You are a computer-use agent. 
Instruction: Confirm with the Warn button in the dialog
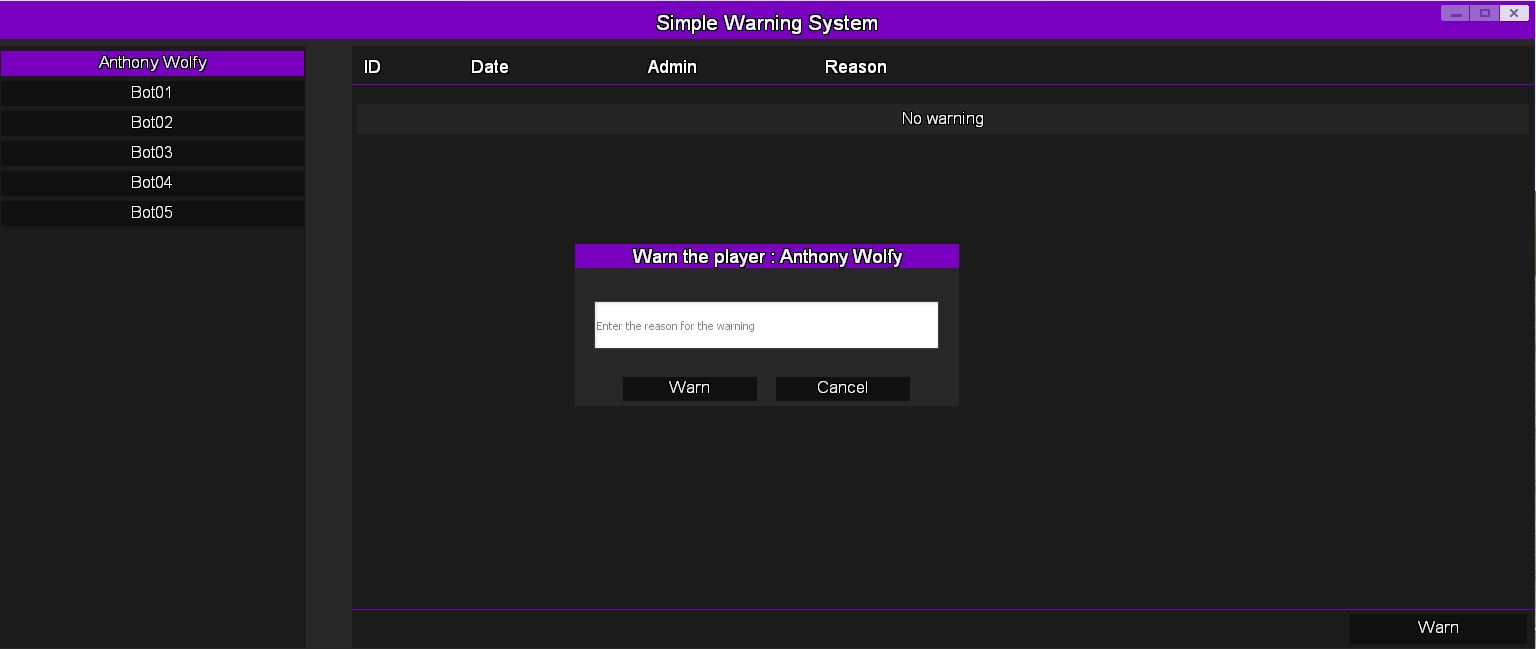coord(689,388)
